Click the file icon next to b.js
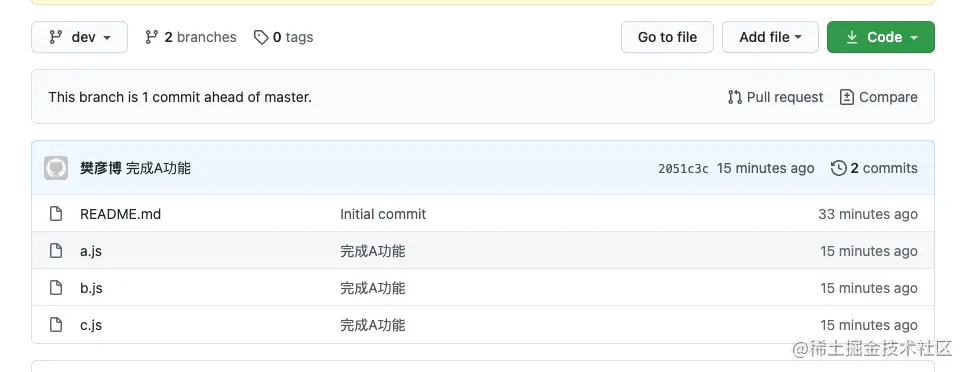Viewport: 966px width, 372px height. pyautogui.click(x=56, y=288)
